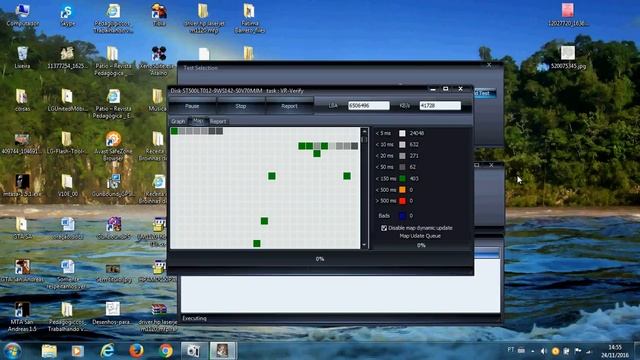Click the action center flag tray icon
The width and height of the screenshot is (640, 360).
pos(578,351)
